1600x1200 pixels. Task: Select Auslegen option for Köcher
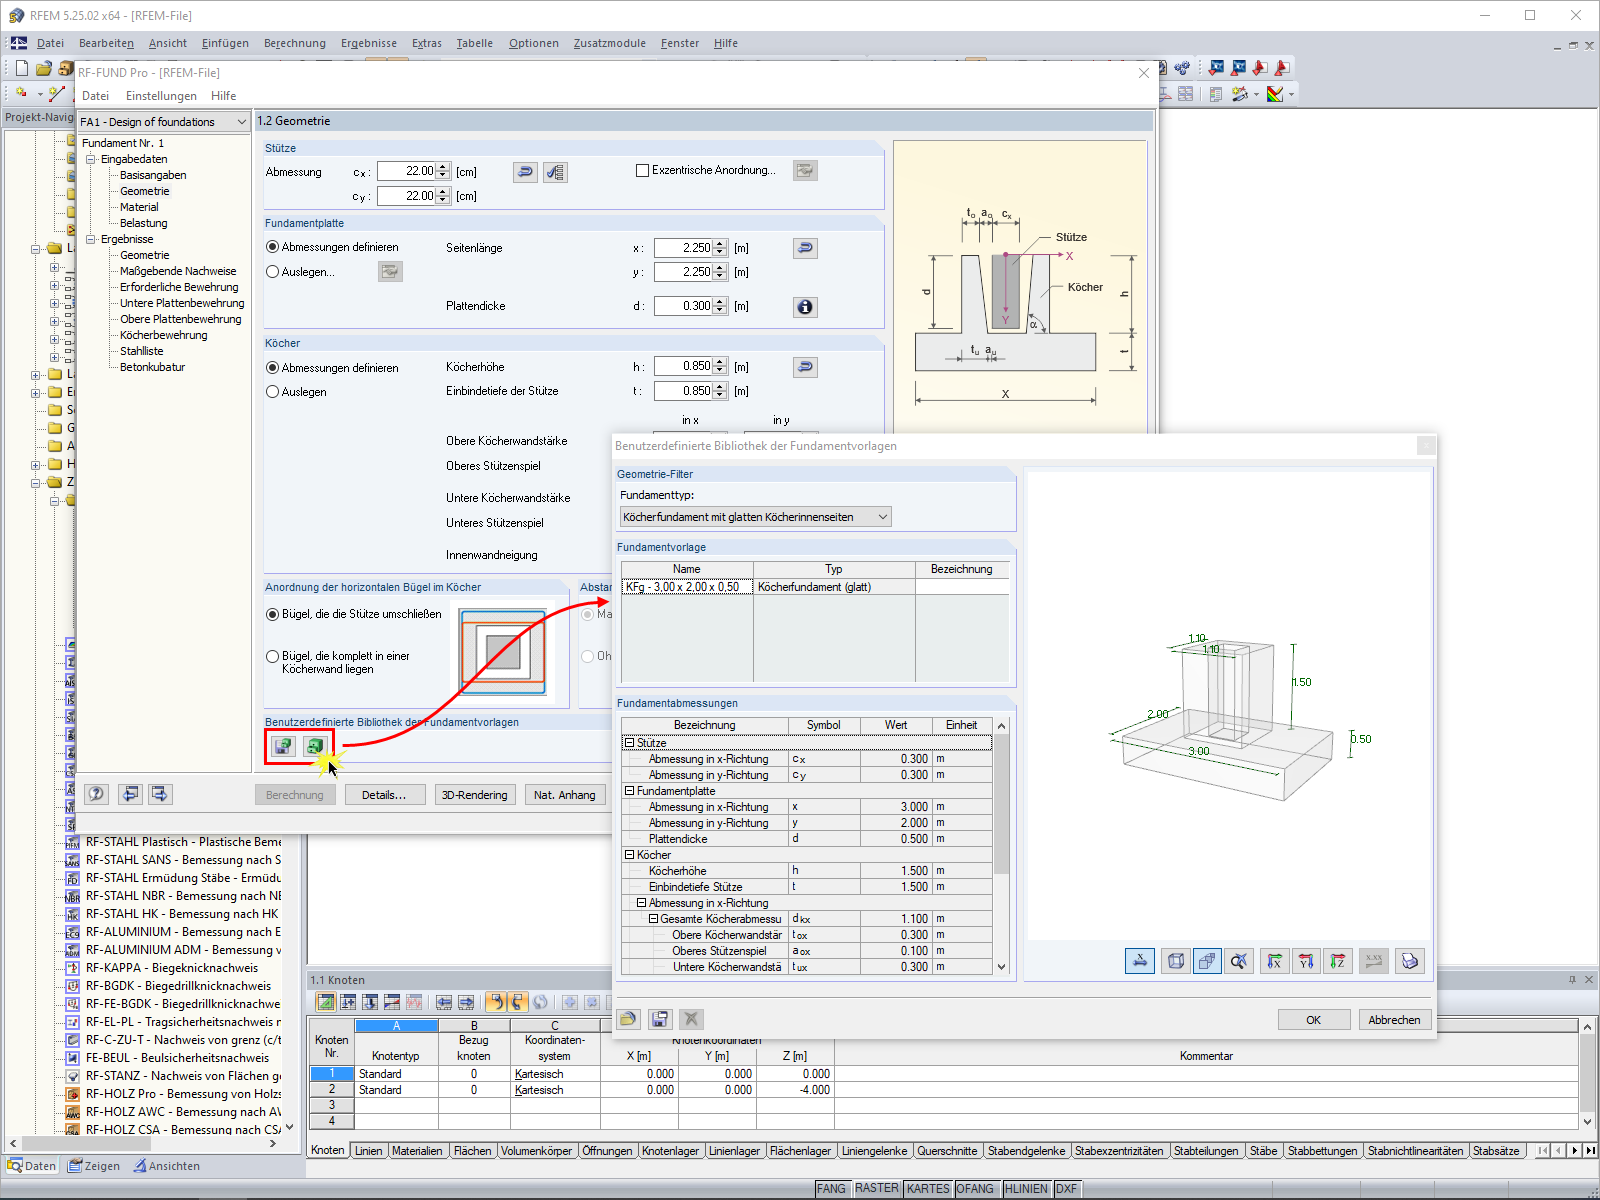pos(273,392)
